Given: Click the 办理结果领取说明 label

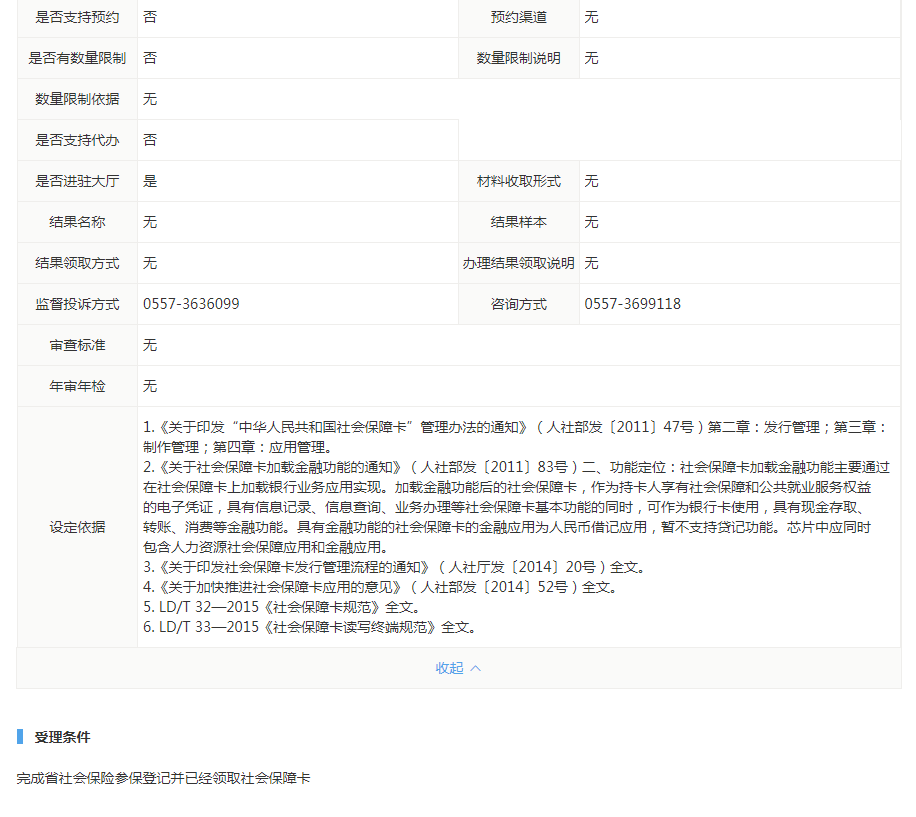Looking at the screenshot, I should 518,263.
